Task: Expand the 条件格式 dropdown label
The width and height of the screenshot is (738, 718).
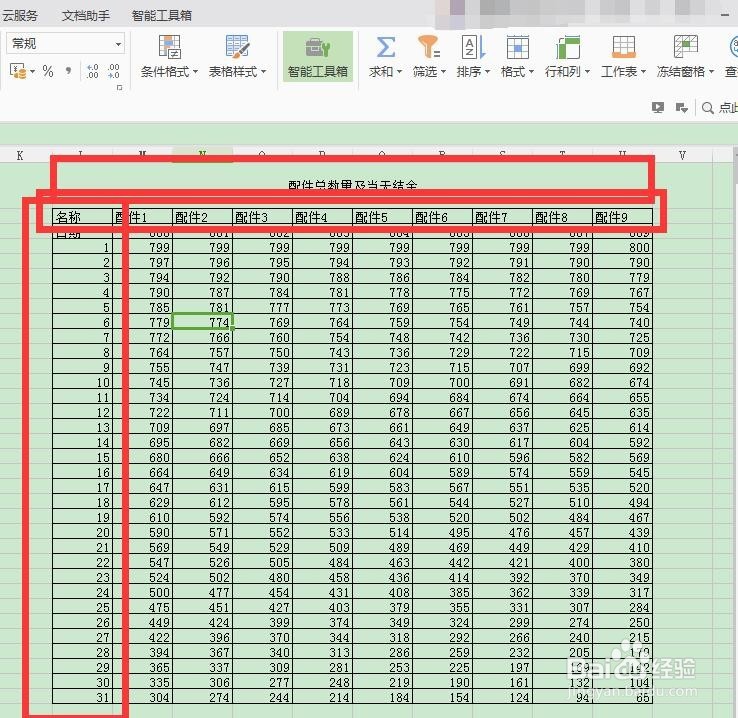Action: (x=169, y=72)
